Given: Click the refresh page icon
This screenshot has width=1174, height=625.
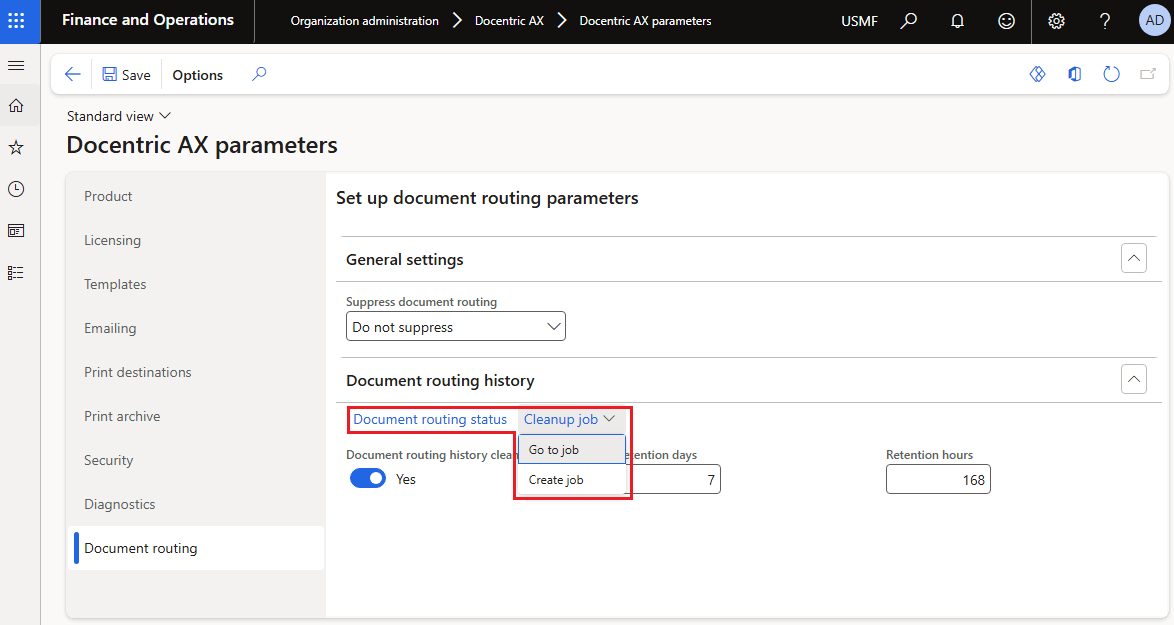Looking at the screenshot, I should coord(1111,74).
